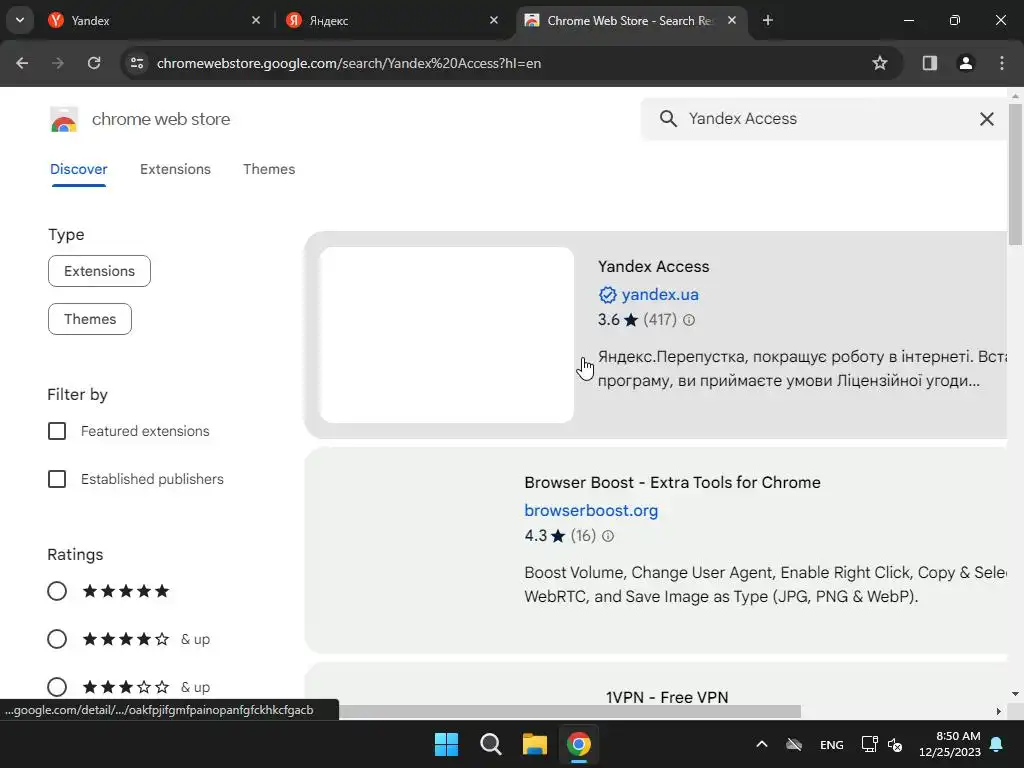Open the tab search dropdown arrow
Image resolution: width=1024 pixels, height=768 pixels.
(20, 20)
